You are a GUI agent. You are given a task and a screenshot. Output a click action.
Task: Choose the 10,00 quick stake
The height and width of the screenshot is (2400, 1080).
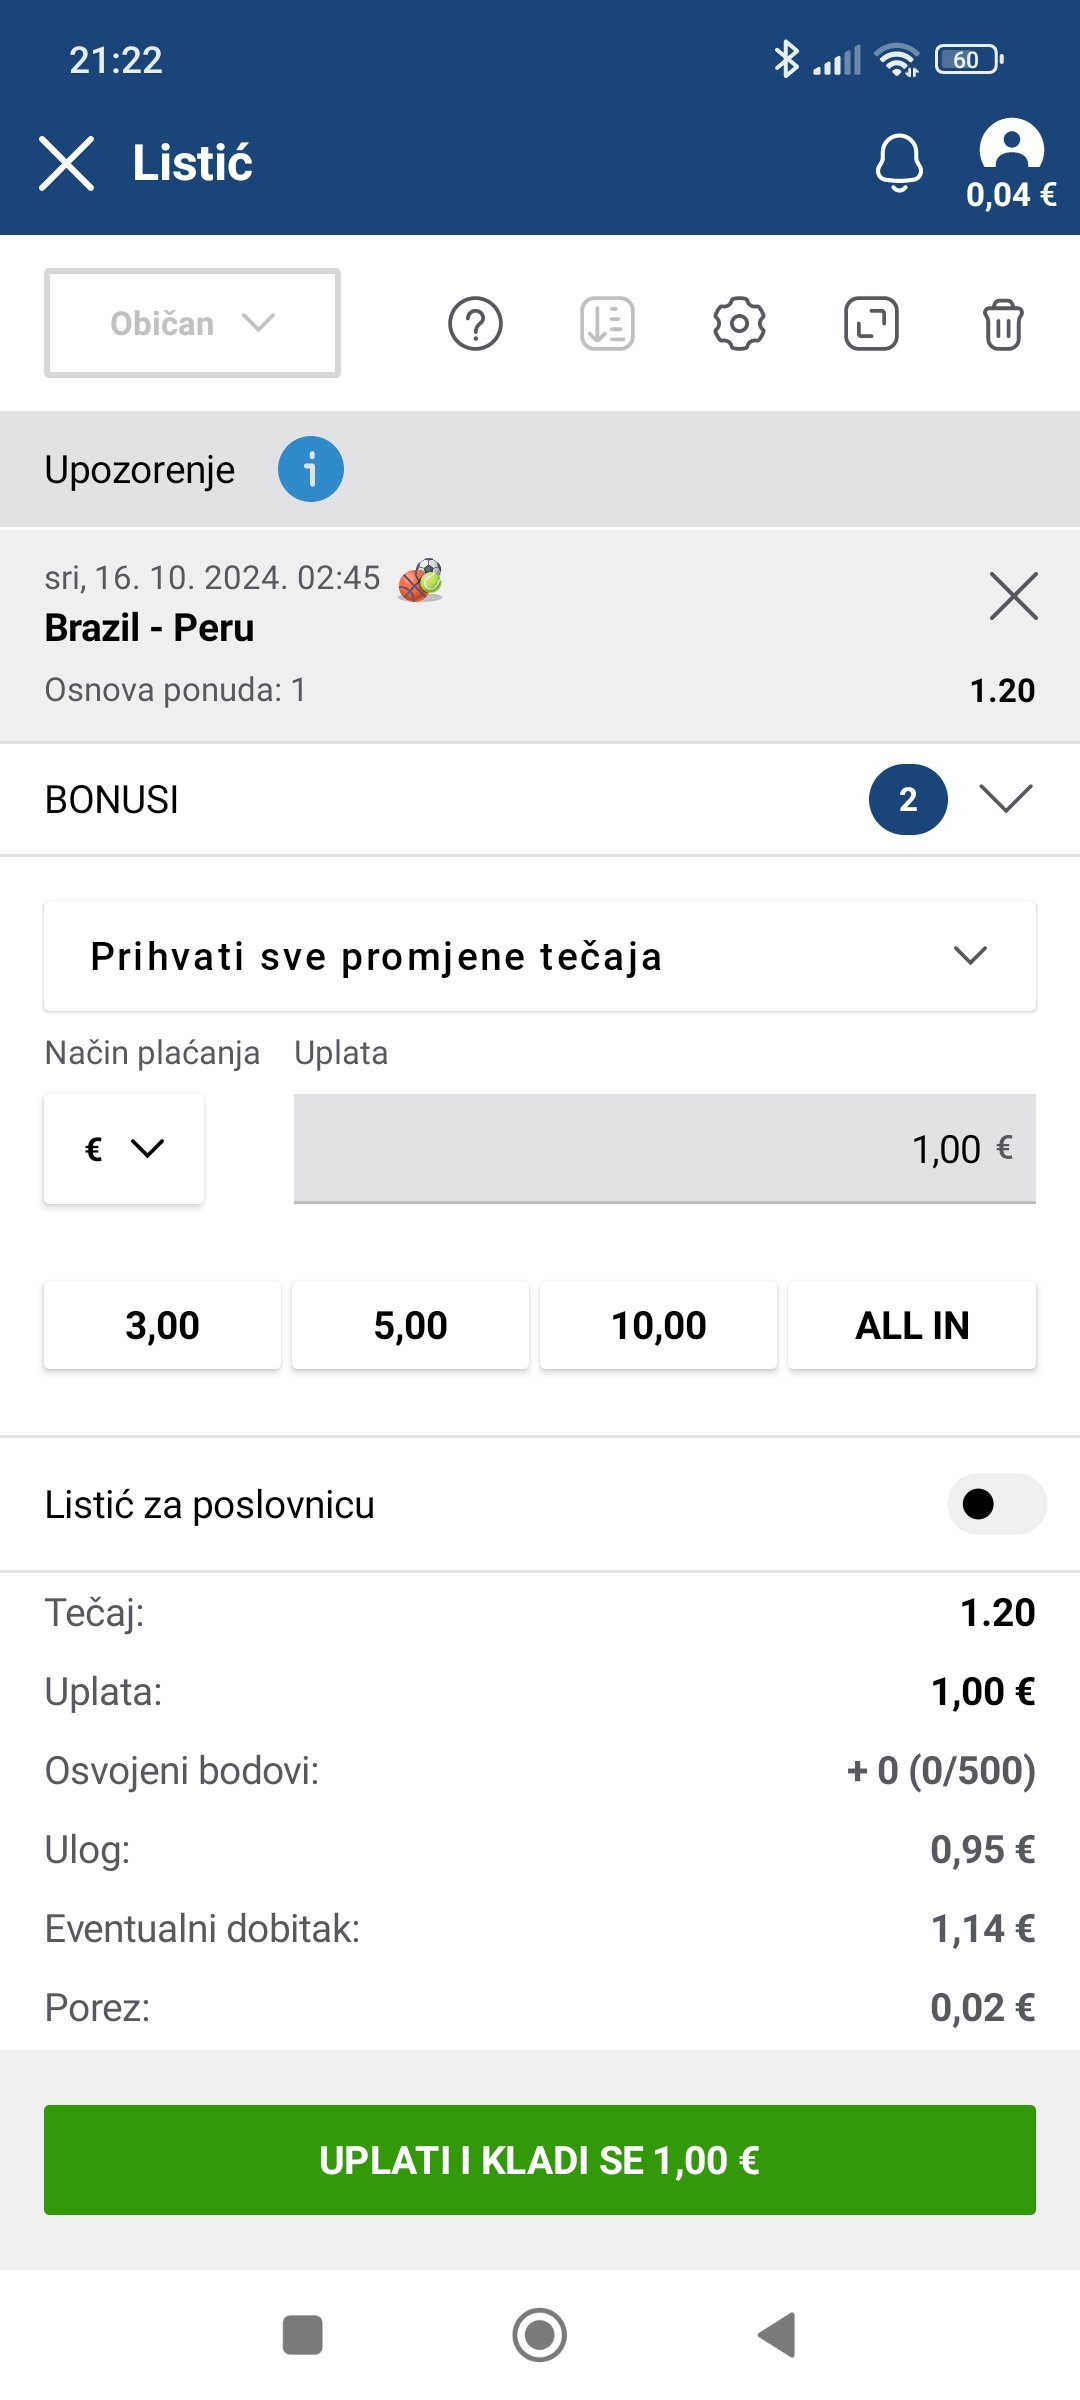click(658, 1325)
